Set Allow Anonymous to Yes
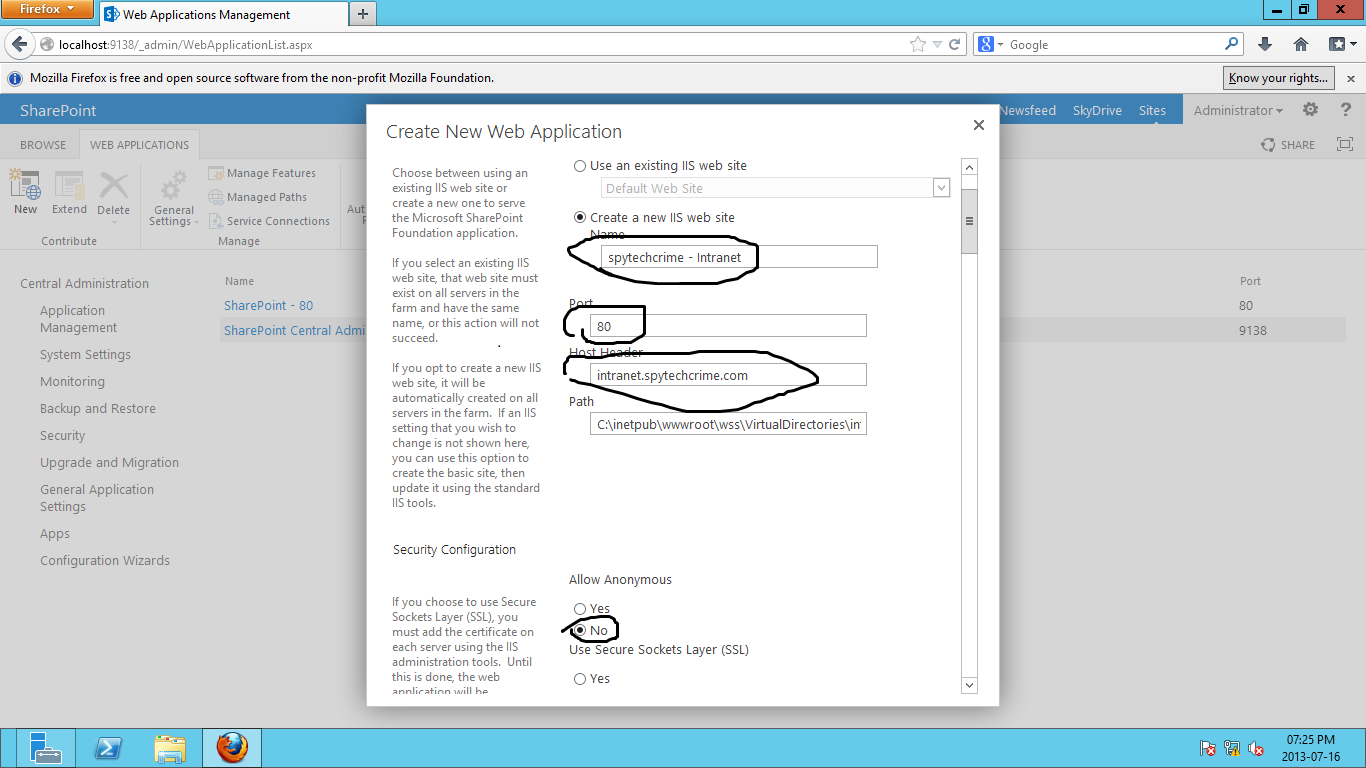Viewport: 1366px width, 768px height. coord(580,609)
